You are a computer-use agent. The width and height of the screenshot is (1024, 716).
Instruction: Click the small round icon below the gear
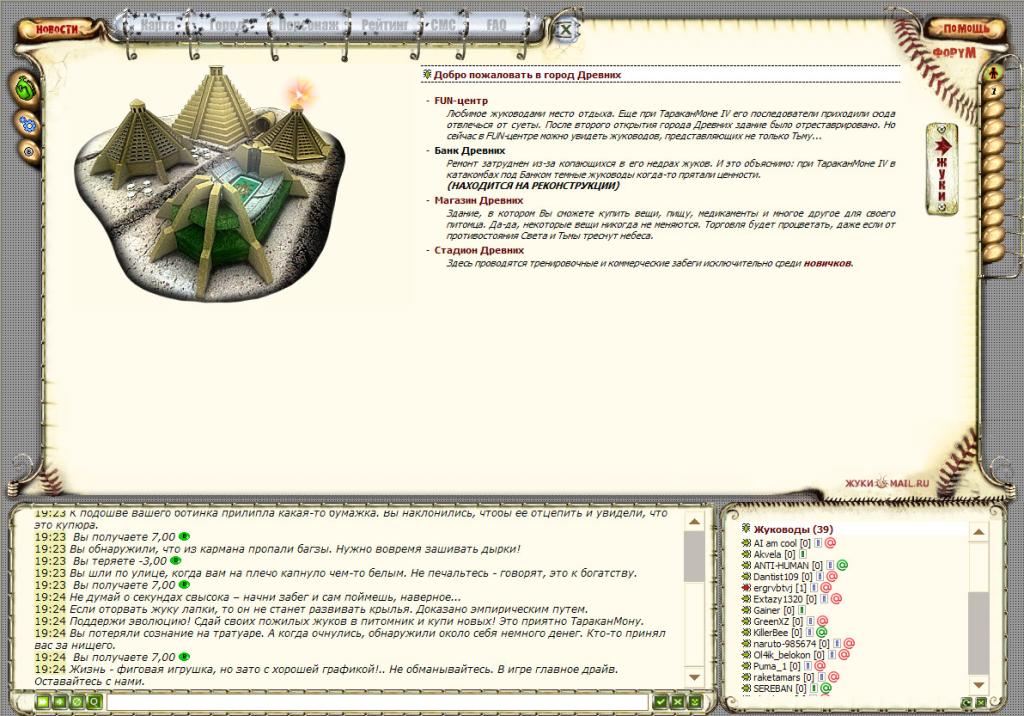coord(28,151)
